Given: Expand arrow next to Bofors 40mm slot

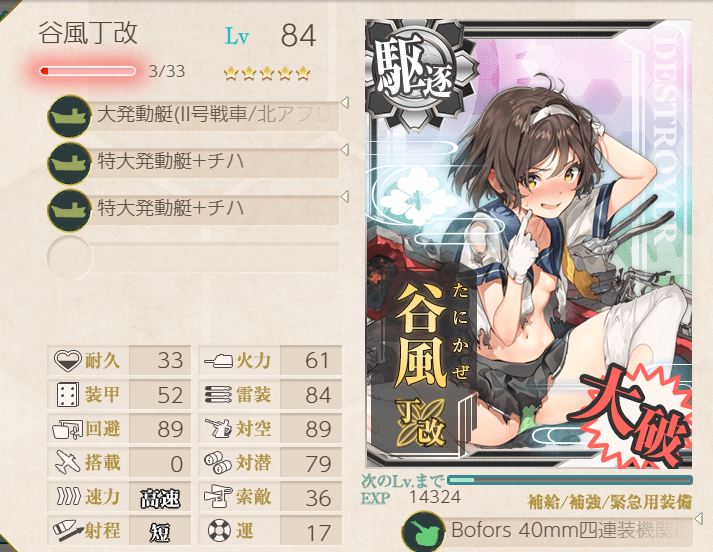Looking at the screenshot, I should point(699,518).
